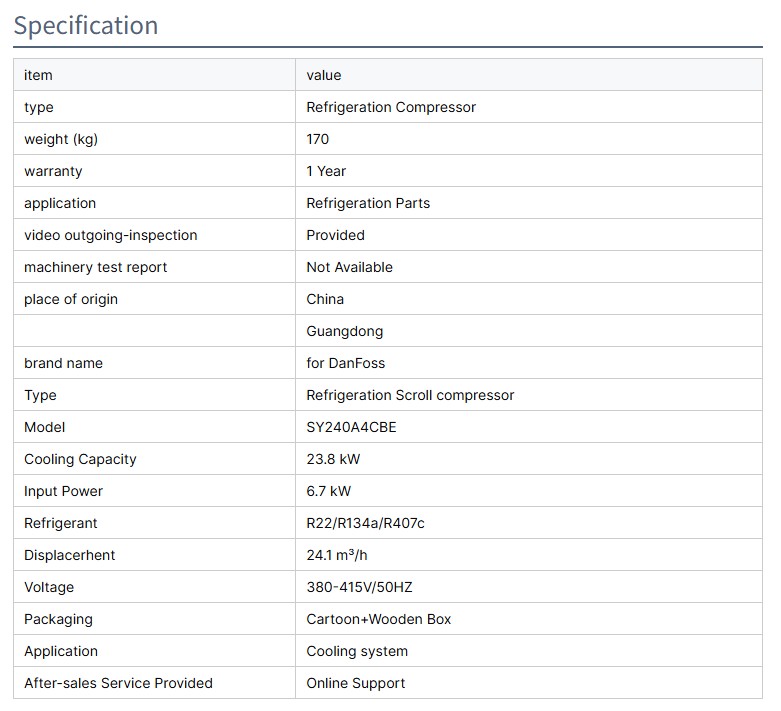Select the Not Available test report value
This screenshot has height=711, width=781.
349,267
